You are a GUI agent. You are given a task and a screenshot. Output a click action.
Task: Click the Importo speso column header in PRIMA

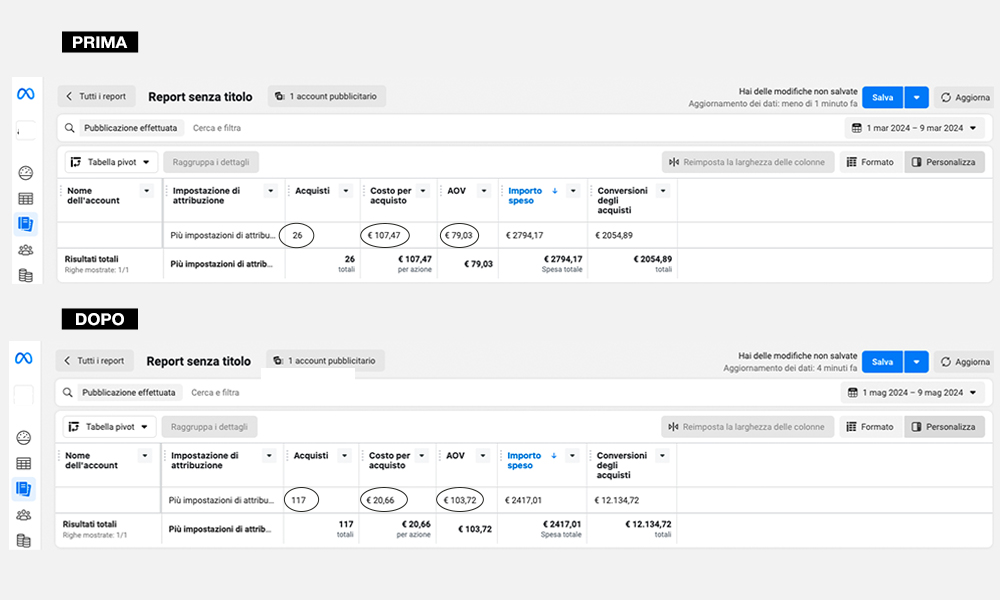(525, 196)
